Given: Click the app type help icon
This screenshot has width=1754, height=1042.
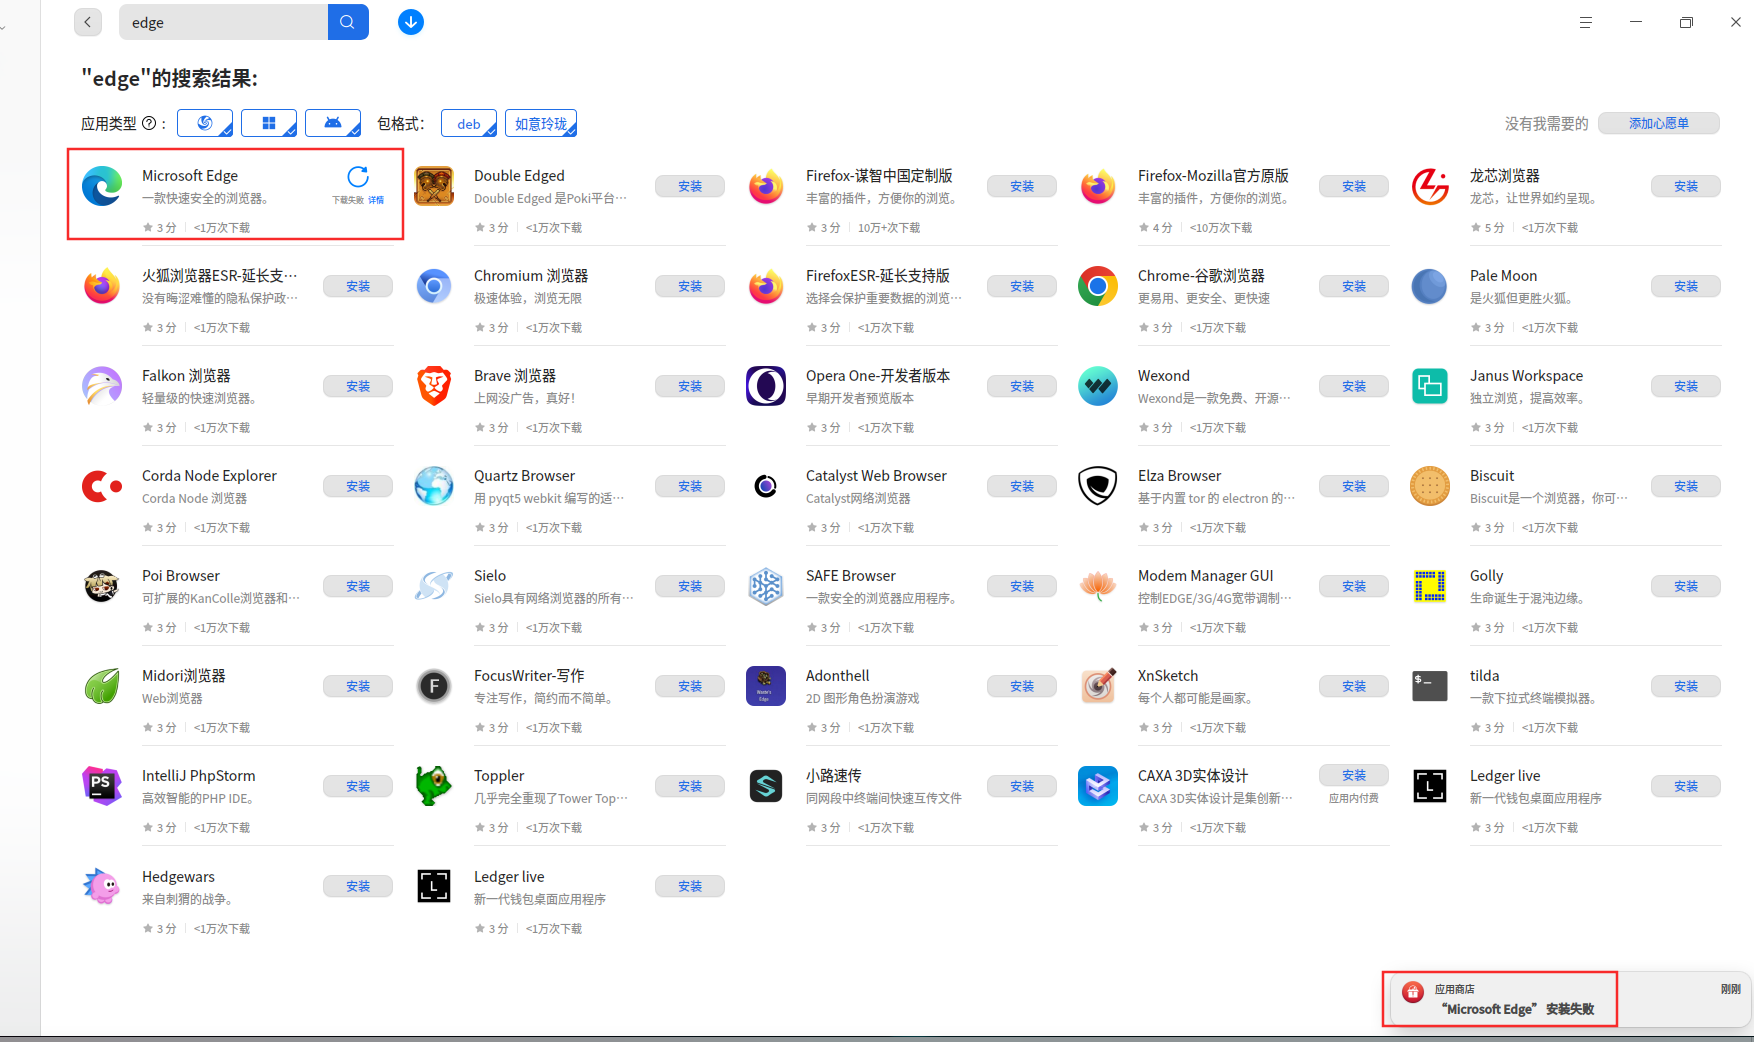Looking at the screenshot, I should point(149,124).
